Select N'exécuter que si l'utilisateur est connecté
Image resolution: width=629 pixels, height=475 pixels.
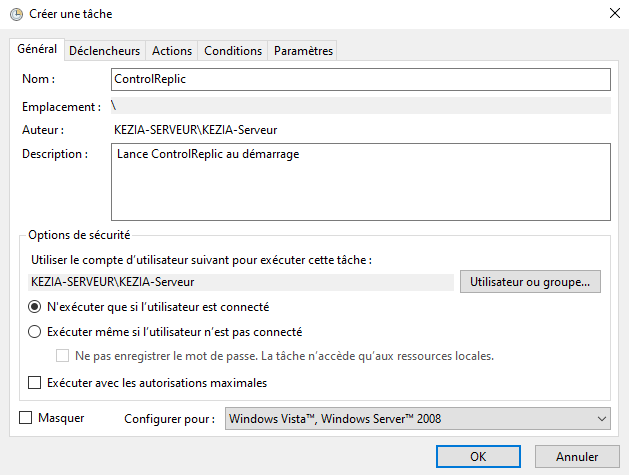click(x=35, y=307)
